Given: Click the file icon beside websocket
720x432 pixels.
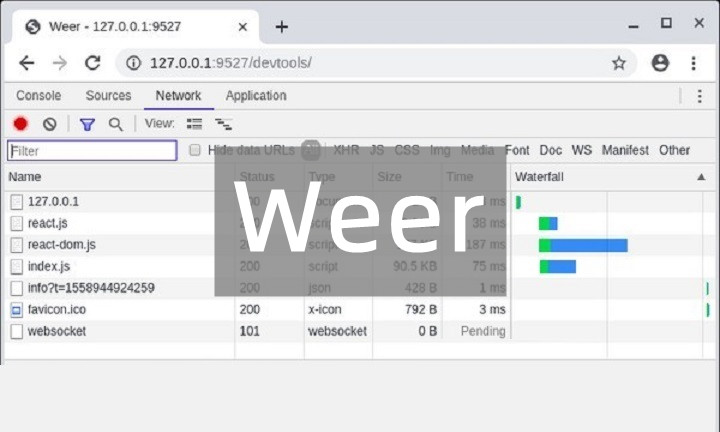Looking at the screenshot, I should coord(17,331).
